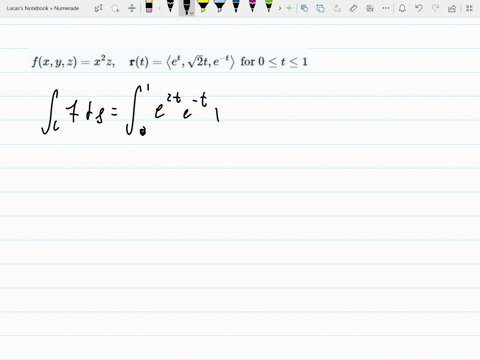The image size is (480, 360).
Task: Open Lucas's Notebook navigation title
Action: click(43, 8)
